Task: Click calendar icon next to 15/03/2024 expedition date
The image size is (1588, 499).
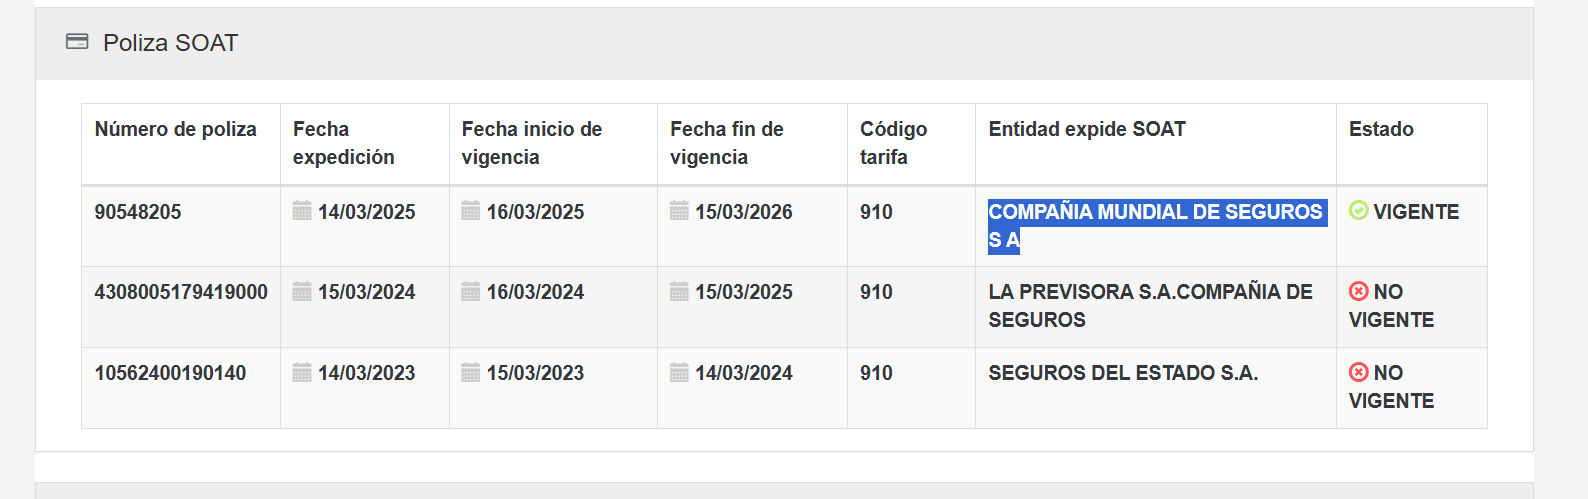Action: pyautogui.click(x=302, y=292)
